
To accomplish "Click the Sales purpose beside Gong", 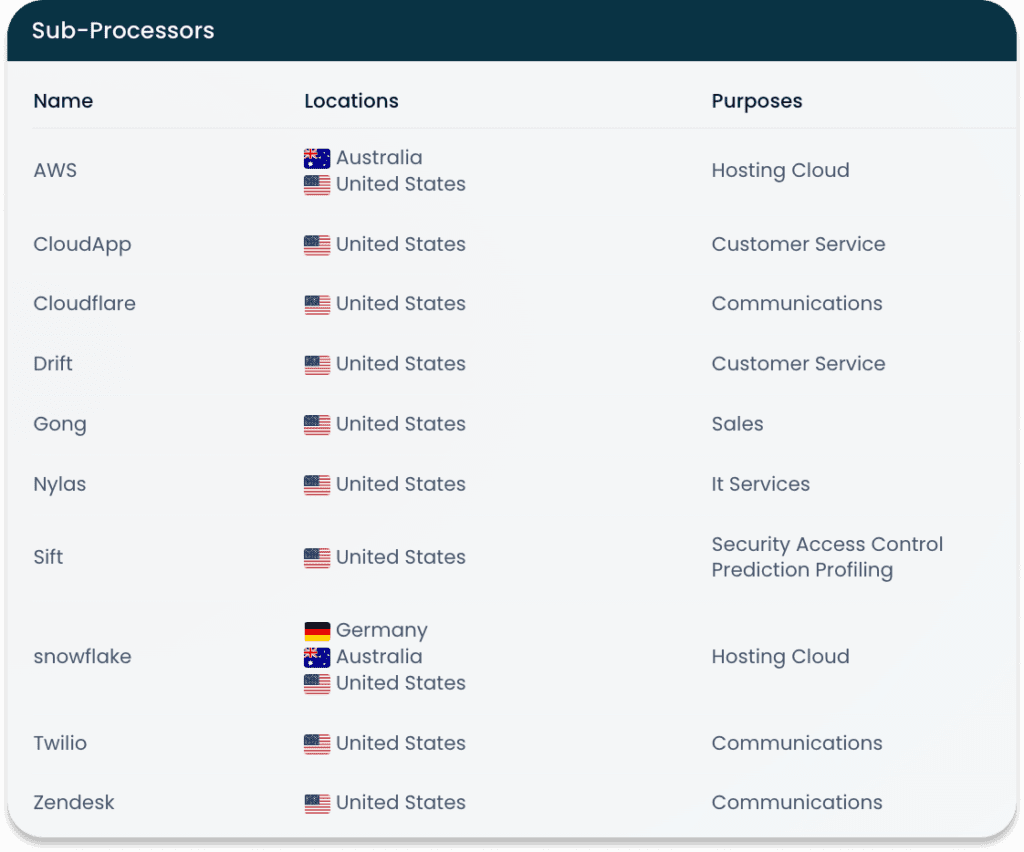I will (x=737, y=424).
